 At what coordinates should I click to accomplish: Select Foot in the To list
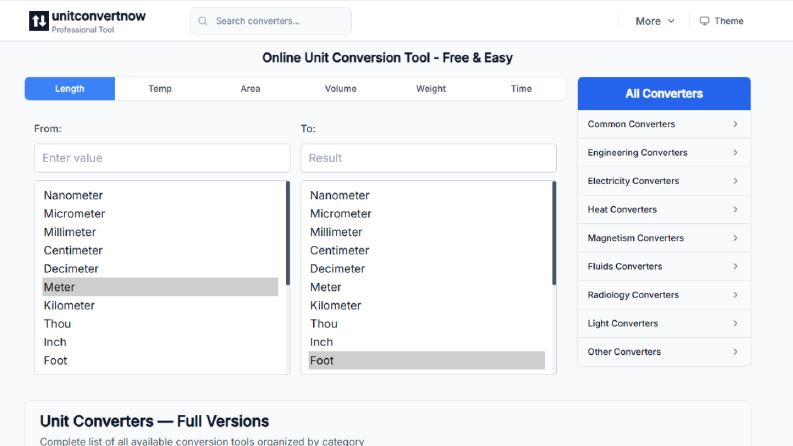click(x=427, y=361)
